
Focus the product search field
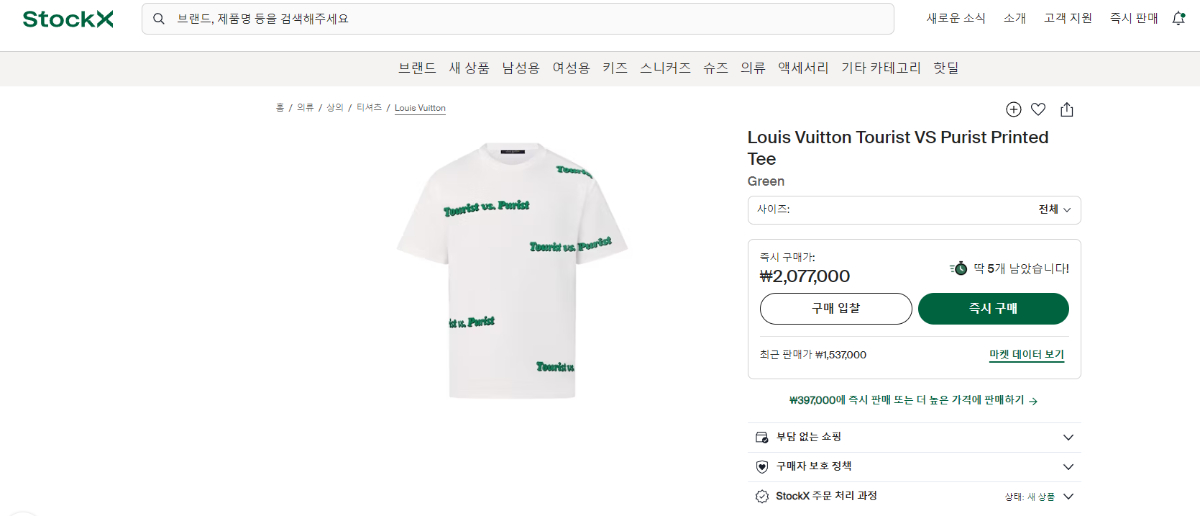tap(520, 19)
